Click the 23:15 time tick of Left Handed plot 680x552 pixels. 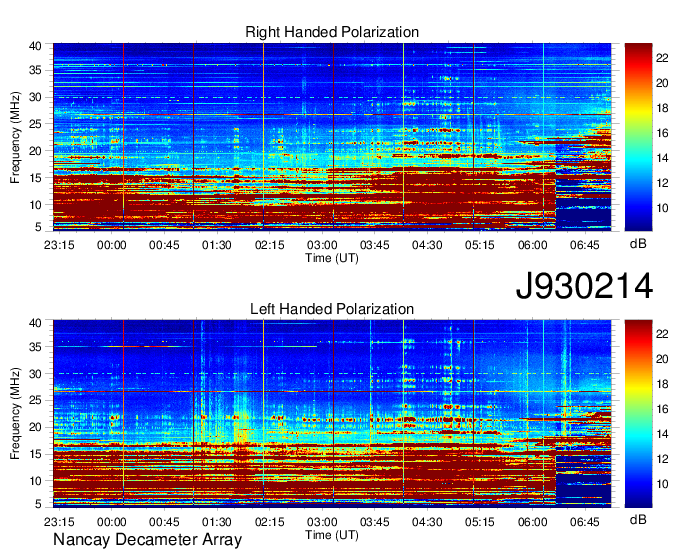[x=59, y=522]
